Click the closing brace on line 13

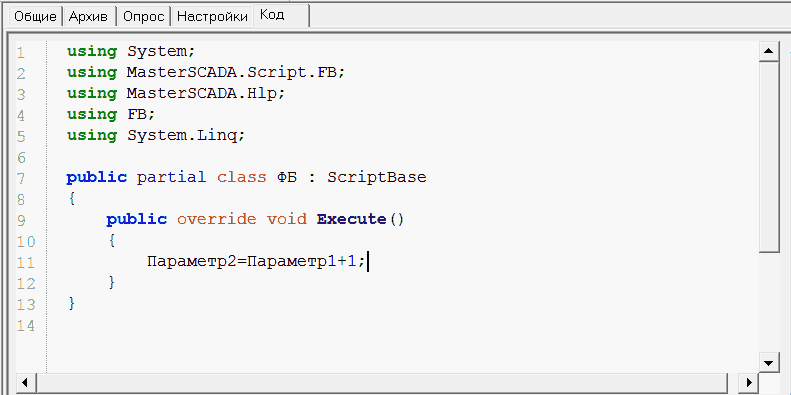[x=72, y=304]
